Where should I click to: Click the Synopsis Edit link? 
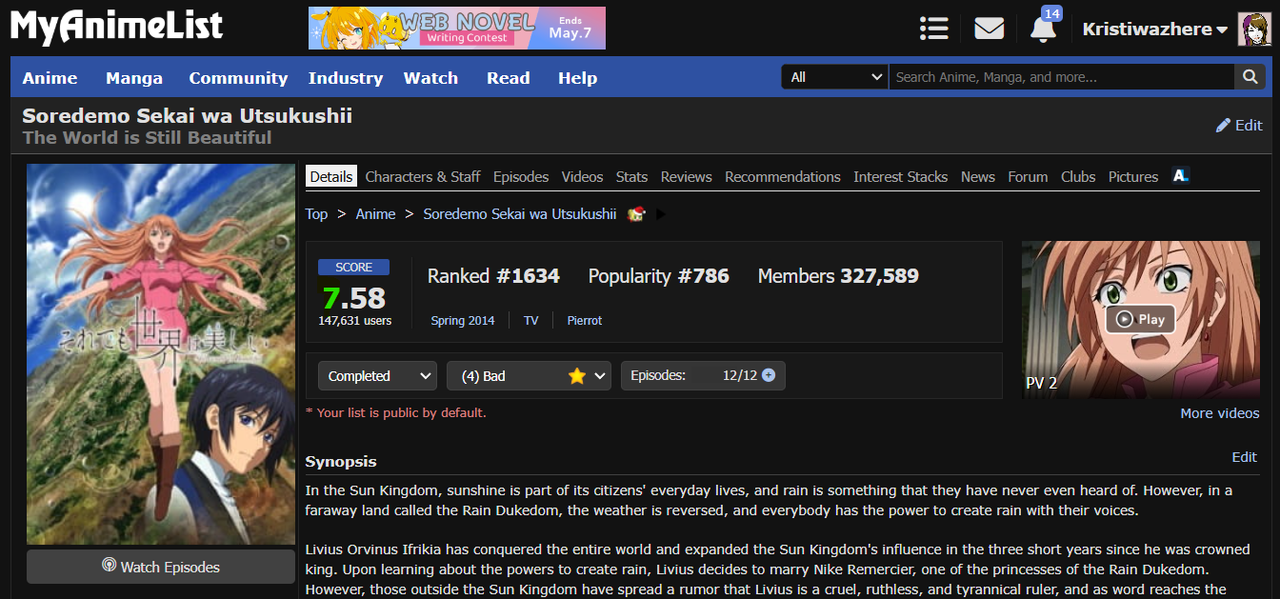click(1244, 456)
